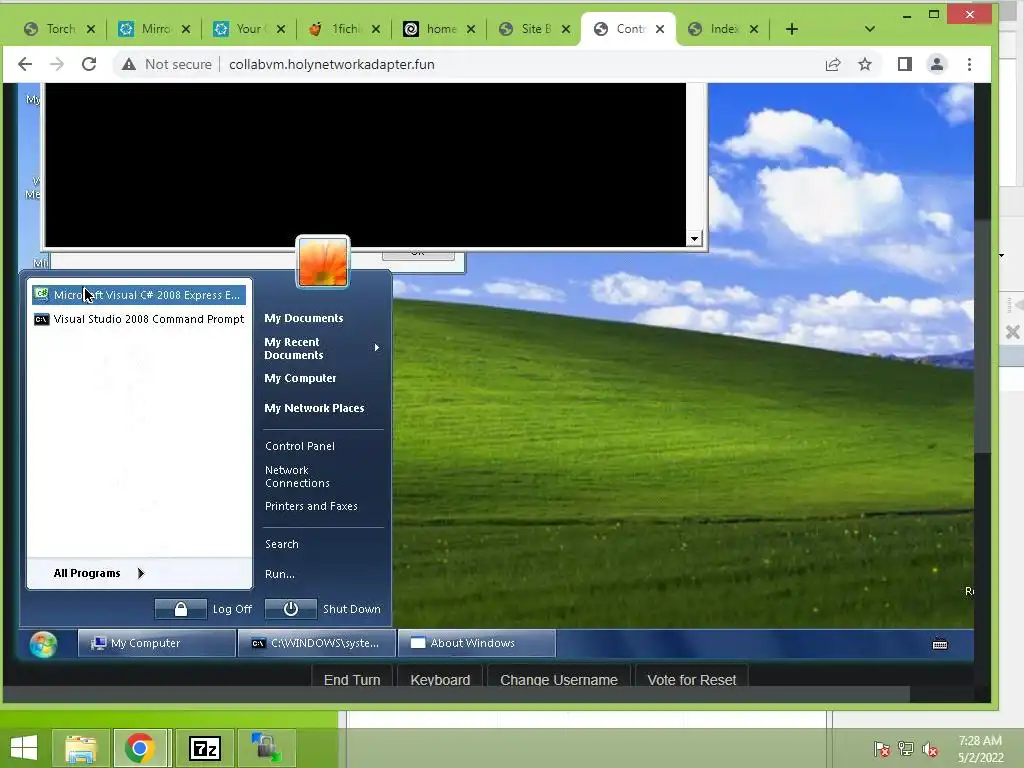Screen dimensions: 1024x768
Task: Click the Visual C# Express icon in start menu
Action: [x=41, y=295]
